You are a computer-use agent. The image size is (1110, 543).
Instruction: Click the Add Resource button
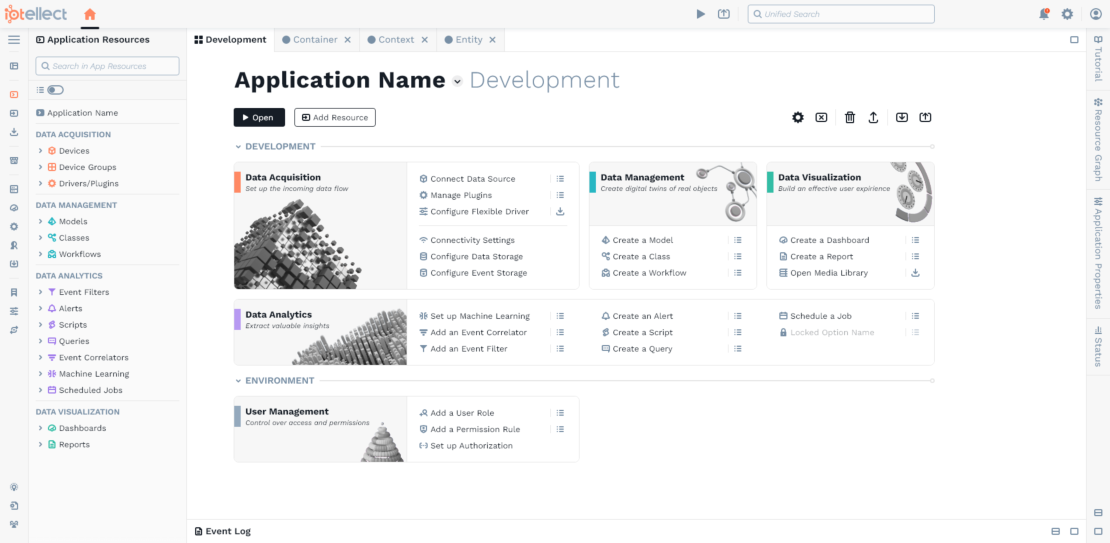click(335, 118)
